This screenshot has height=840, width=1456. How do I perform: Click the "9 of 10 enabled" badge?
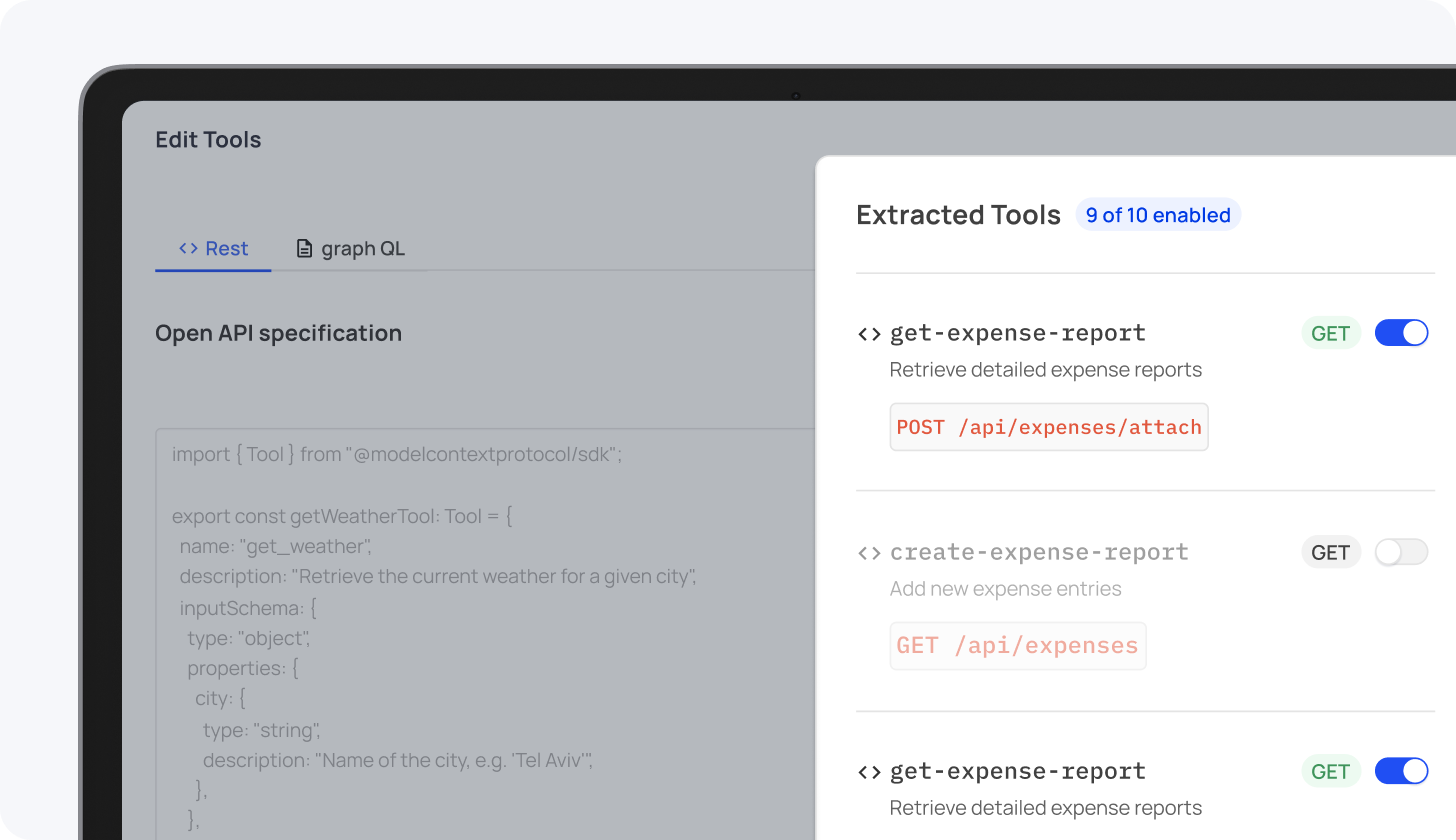(x=1158, y=215)
